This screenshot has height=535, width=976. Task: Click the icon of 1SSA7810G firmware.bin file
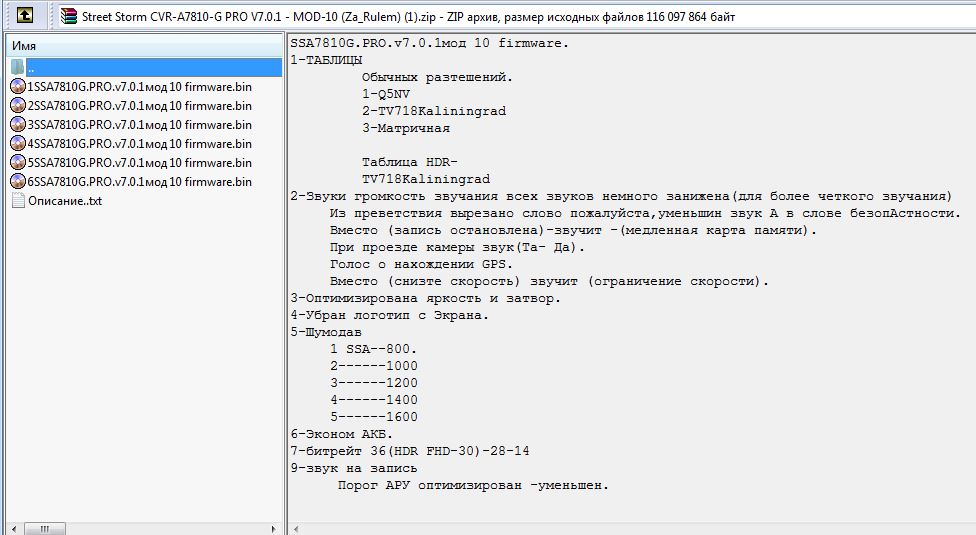(18, 86)
